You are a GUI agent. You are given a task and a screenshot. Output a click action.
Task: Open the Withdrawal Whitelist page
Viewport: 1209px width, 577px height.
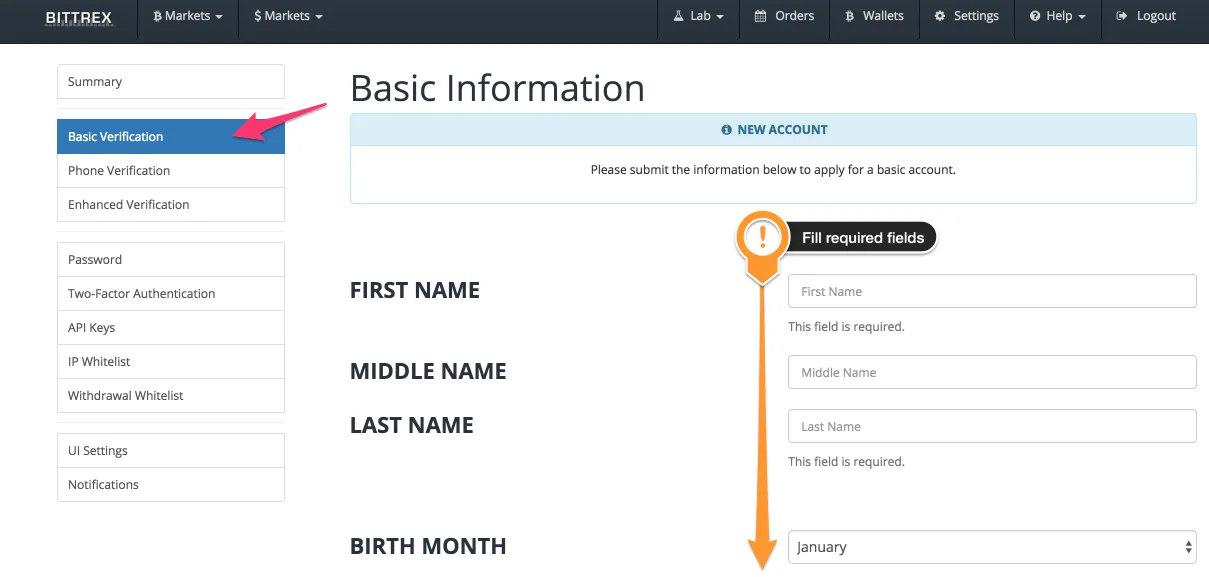[x=171, y=396]
